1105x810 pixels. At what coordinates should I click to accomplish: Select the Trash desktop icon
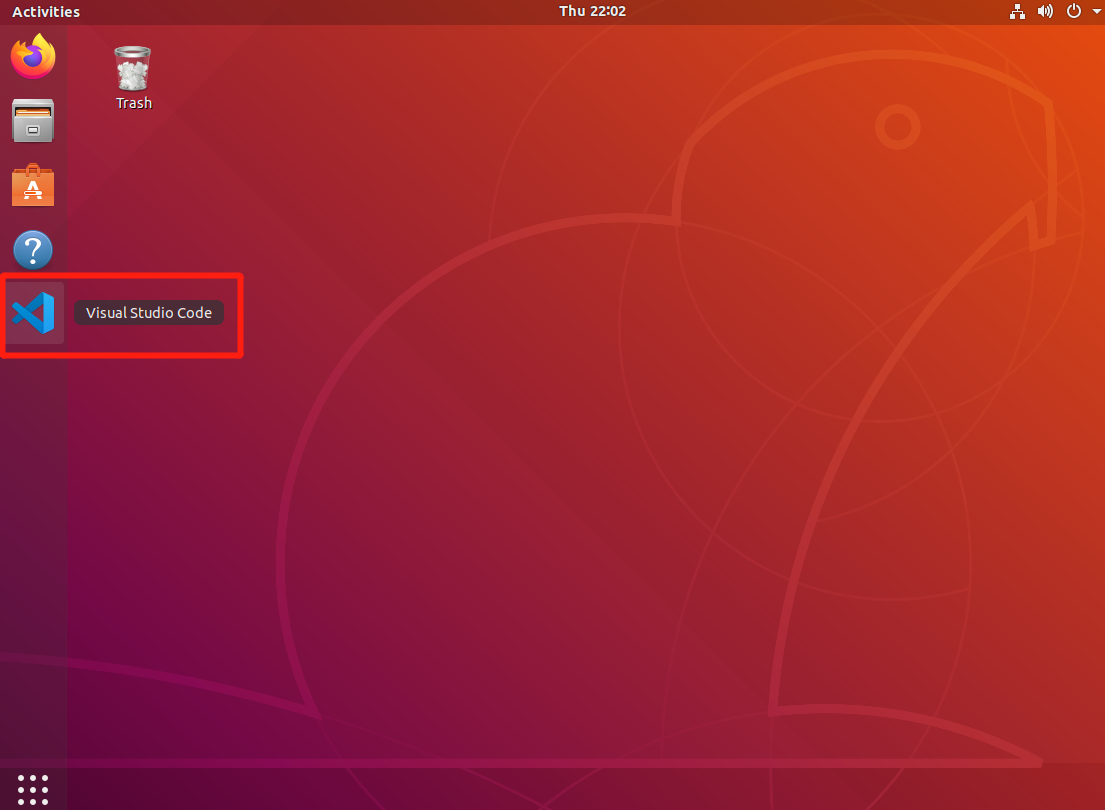(x=133, y=78)
